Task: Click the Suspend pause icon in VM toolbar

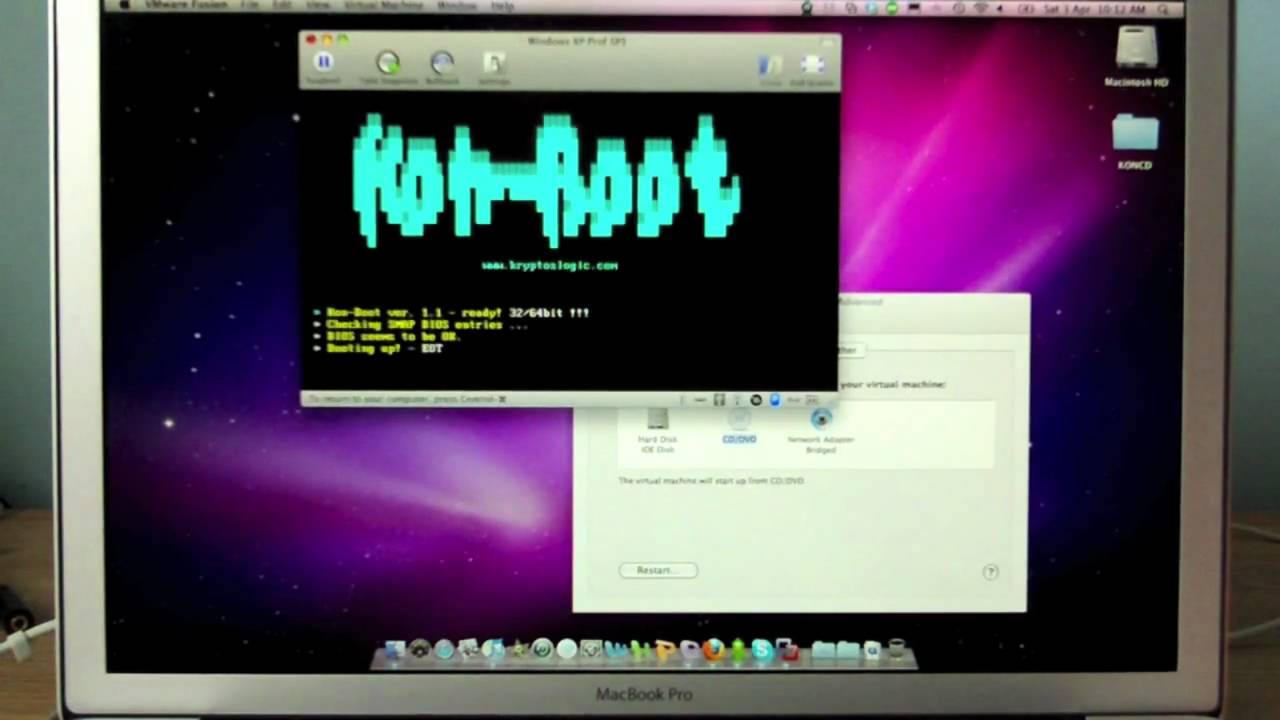Action: pos(323,62)
